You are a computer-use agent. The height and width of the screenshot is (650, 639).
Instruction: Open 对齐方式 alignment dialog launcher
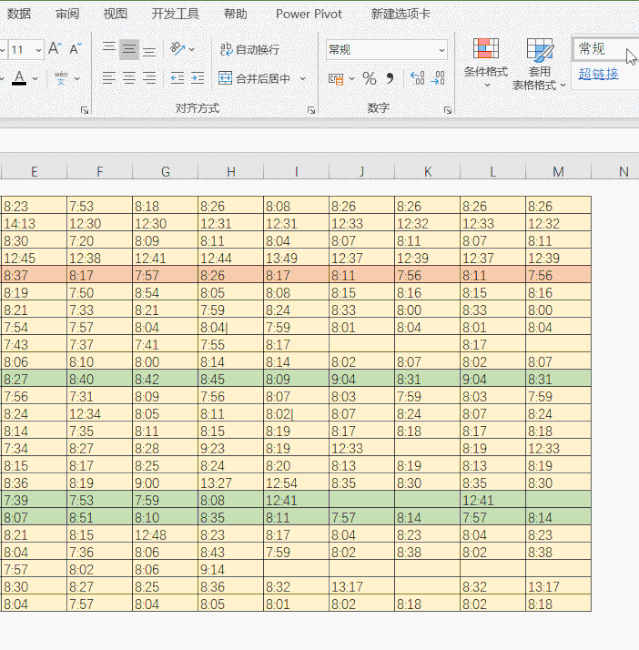(x=311, y=109)
